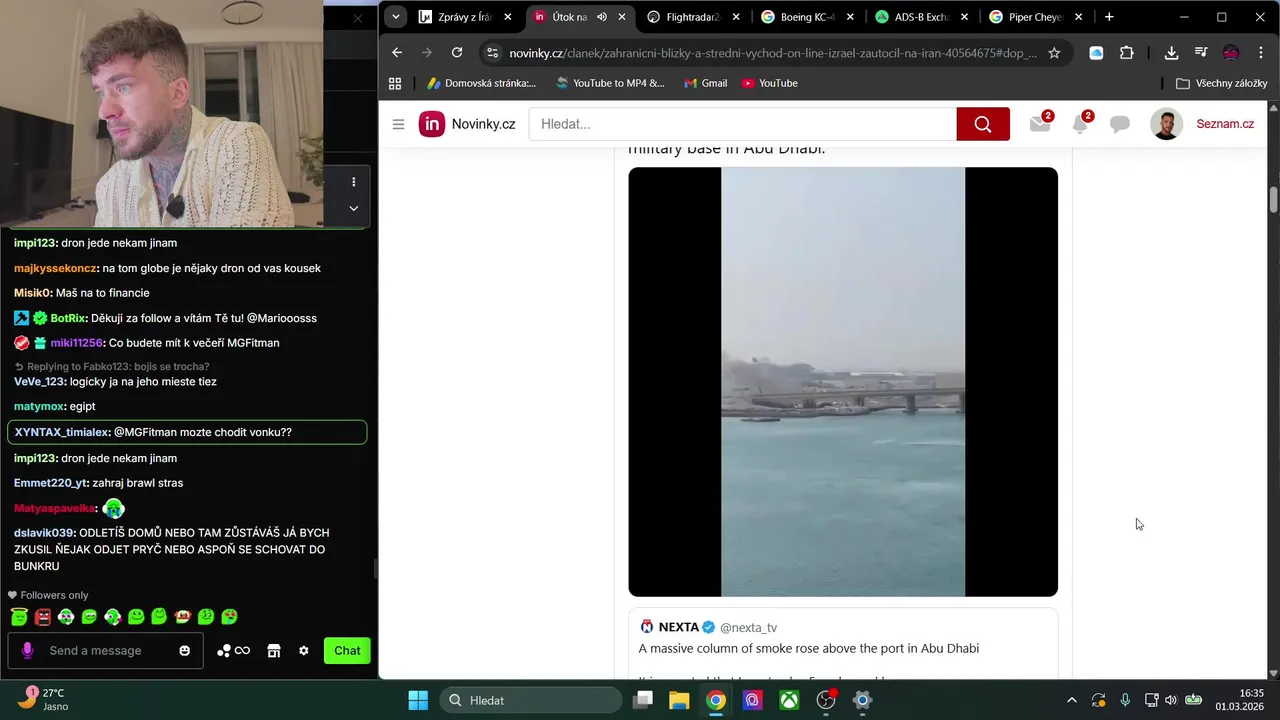Image resolution: width=1280 pixels, height=720 pixels.
Task: Open the Seznam.cz link
Action: 1225,124
